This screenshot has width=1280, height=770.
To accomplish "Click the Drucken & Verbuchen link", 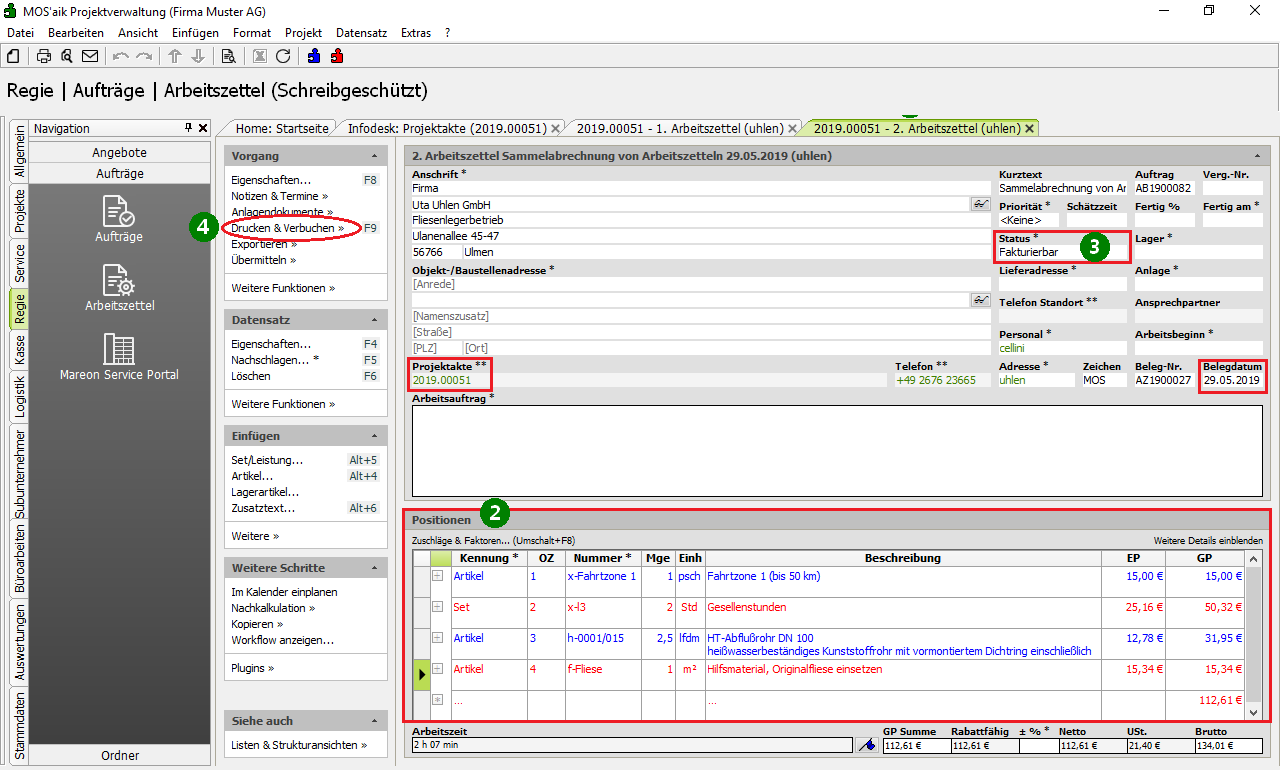I will pyautogui.click(x=282, y=228).
